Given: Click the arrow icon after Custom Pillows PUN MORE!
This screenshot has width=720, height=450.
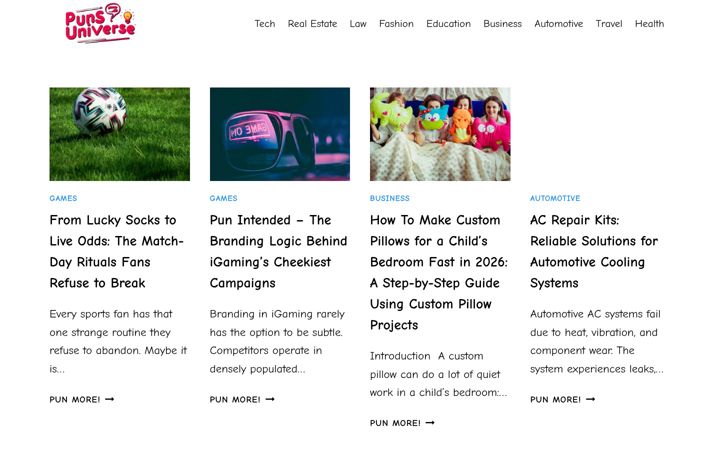Looking at the screenshot, I should click(430, 423).
